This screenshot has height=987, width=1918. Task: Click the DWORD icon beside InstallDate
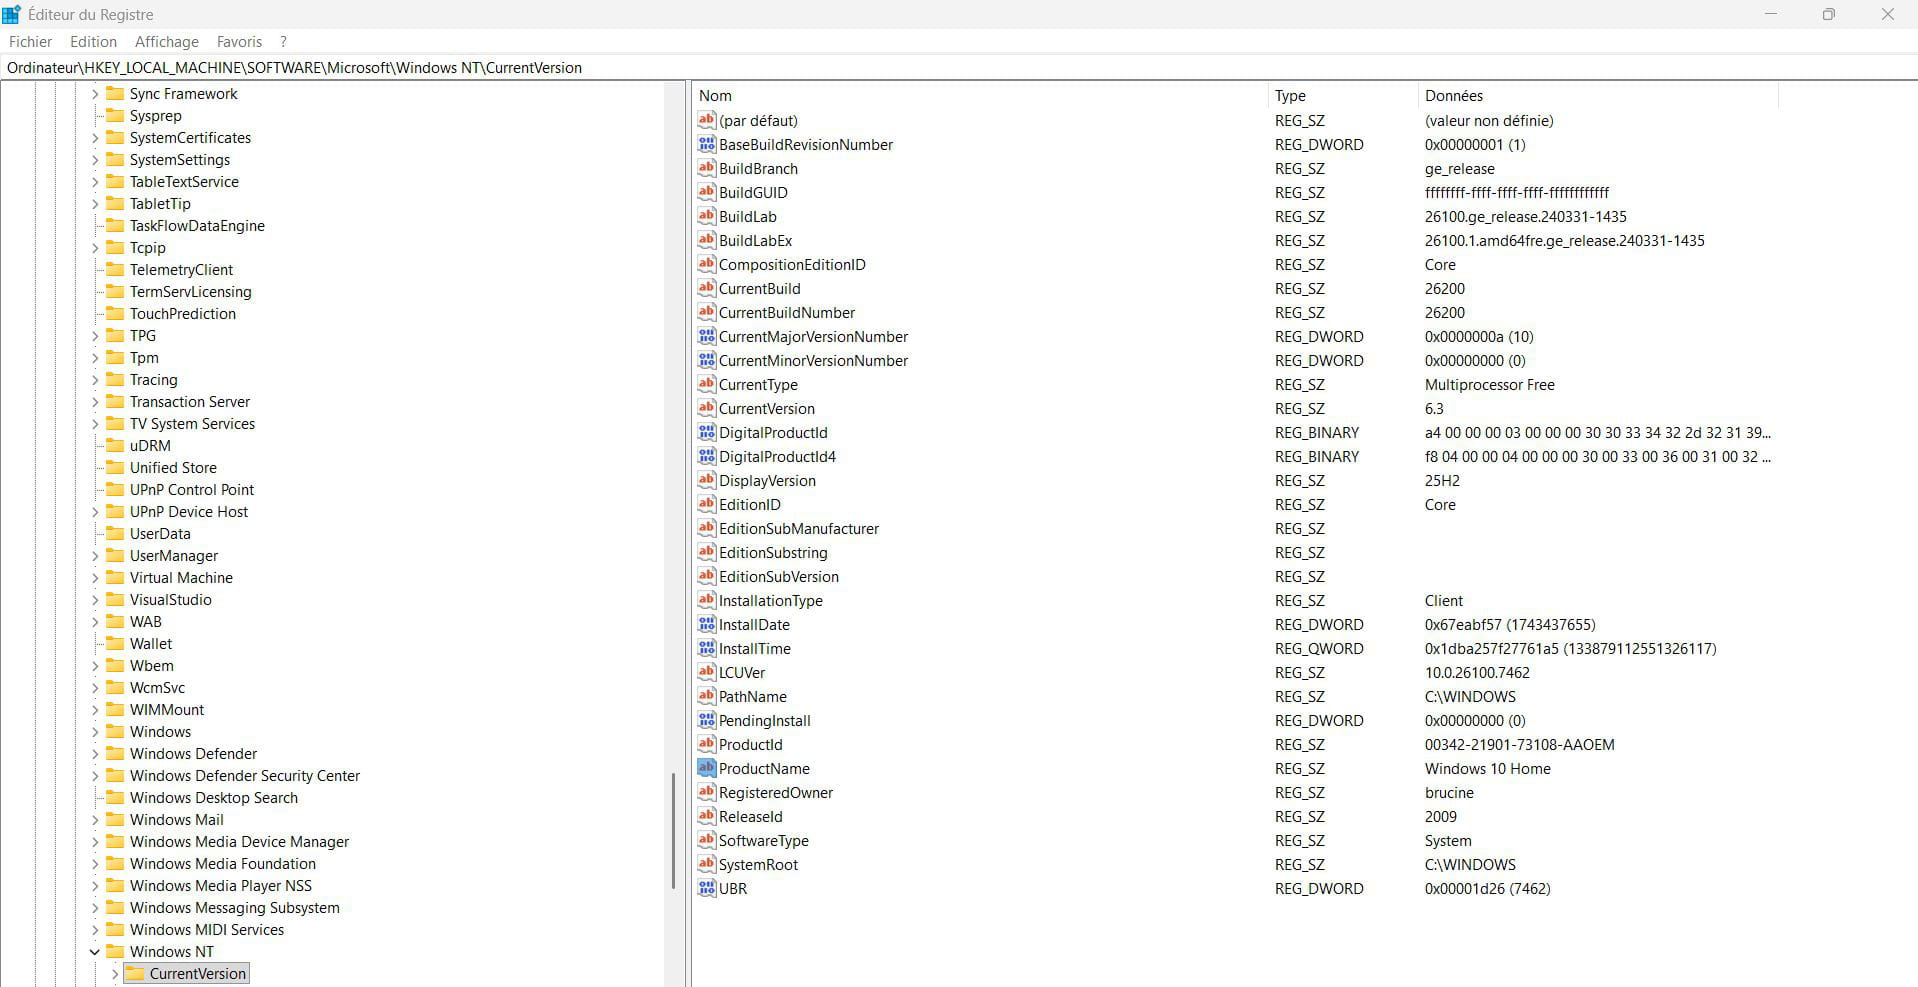(x=707, y=624)
